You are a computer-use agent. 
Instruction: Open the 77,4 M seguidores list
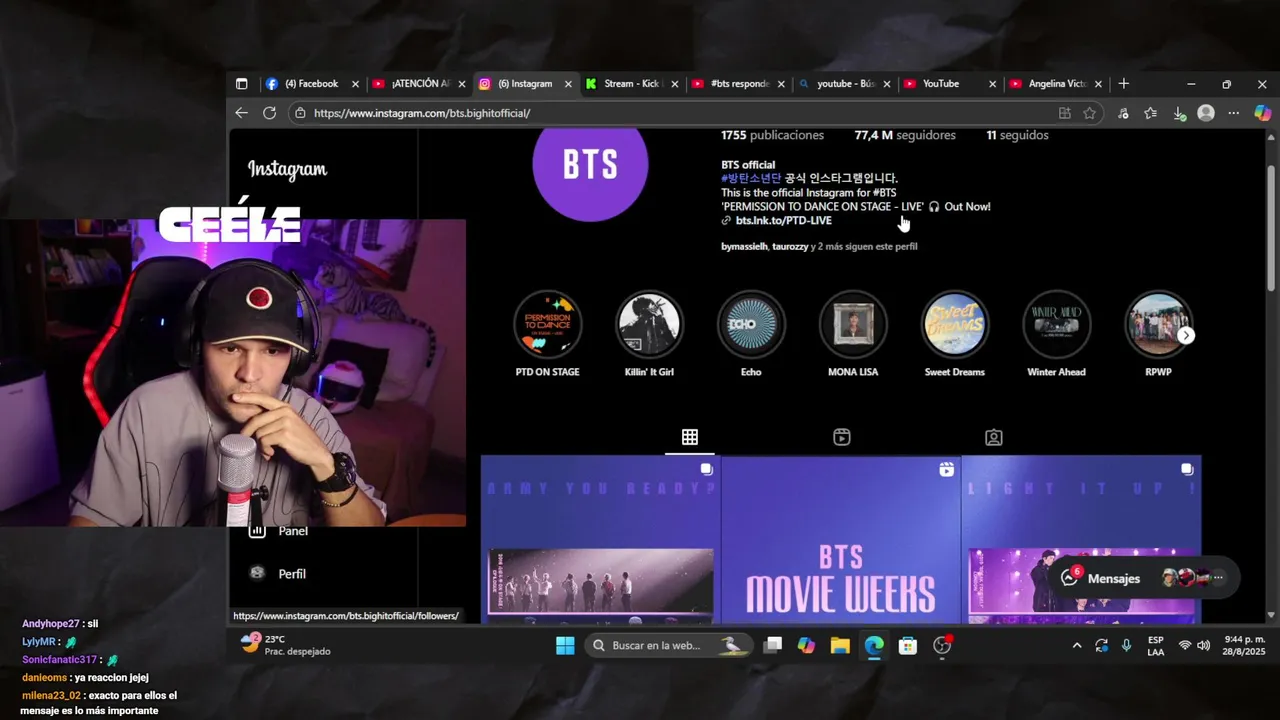tap(905, 135)
